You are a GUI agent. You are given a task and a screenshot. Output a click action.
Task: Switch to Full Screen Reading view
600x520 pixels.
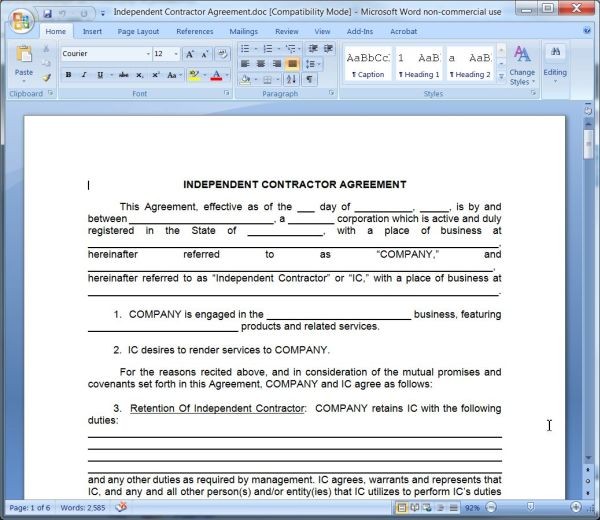(415, 508)
